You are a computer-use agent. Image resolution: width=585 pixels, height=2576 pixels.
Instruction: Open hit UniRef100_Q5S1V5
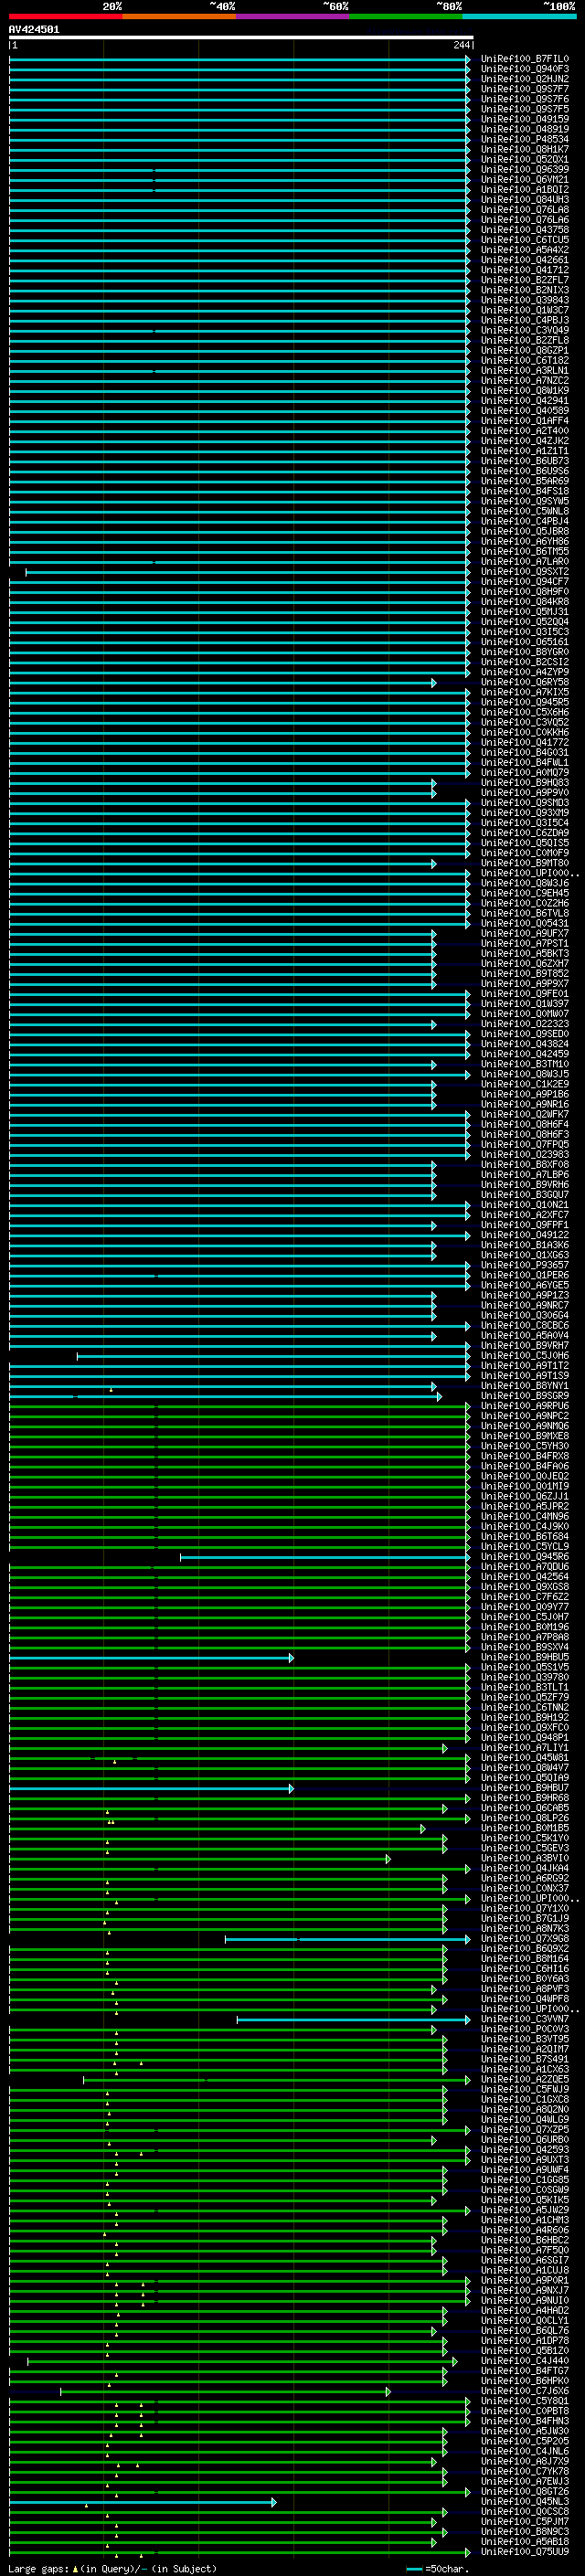tap(524, 1667)
